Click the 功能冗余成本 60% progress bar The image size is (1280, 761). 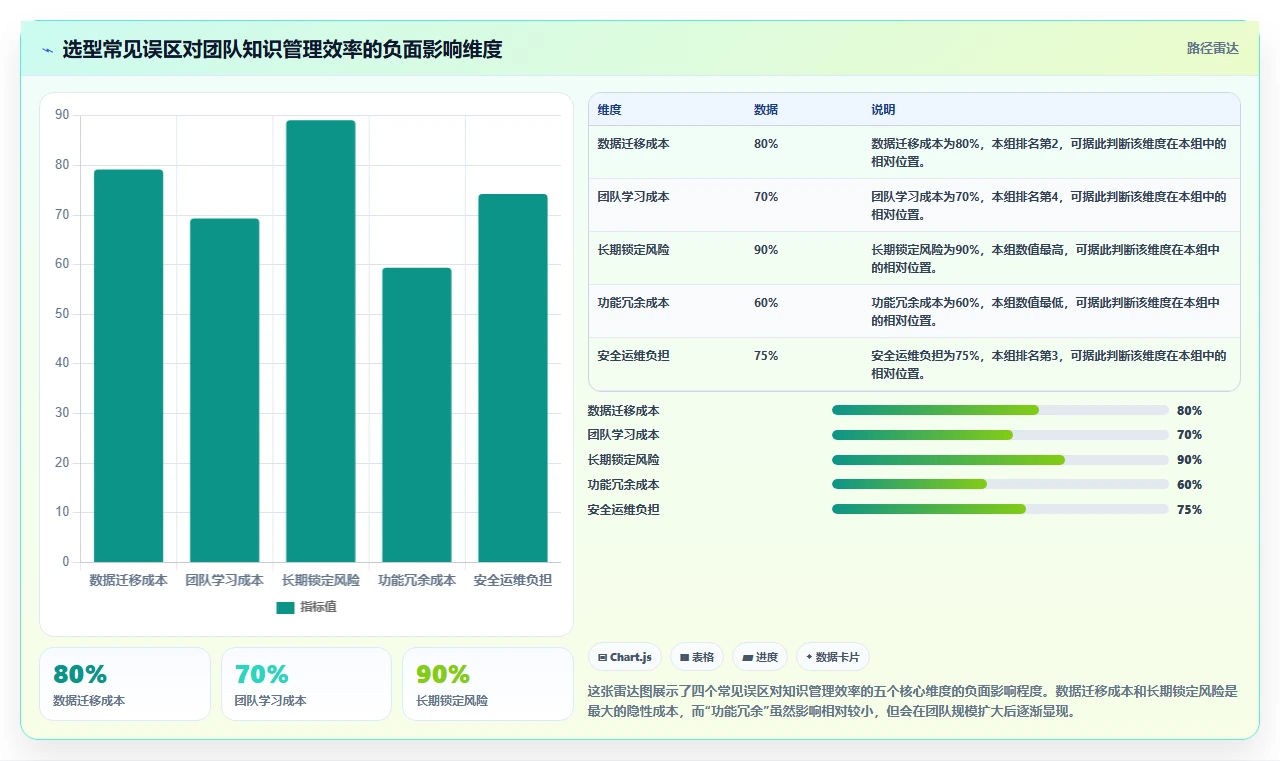[1000, 485]
